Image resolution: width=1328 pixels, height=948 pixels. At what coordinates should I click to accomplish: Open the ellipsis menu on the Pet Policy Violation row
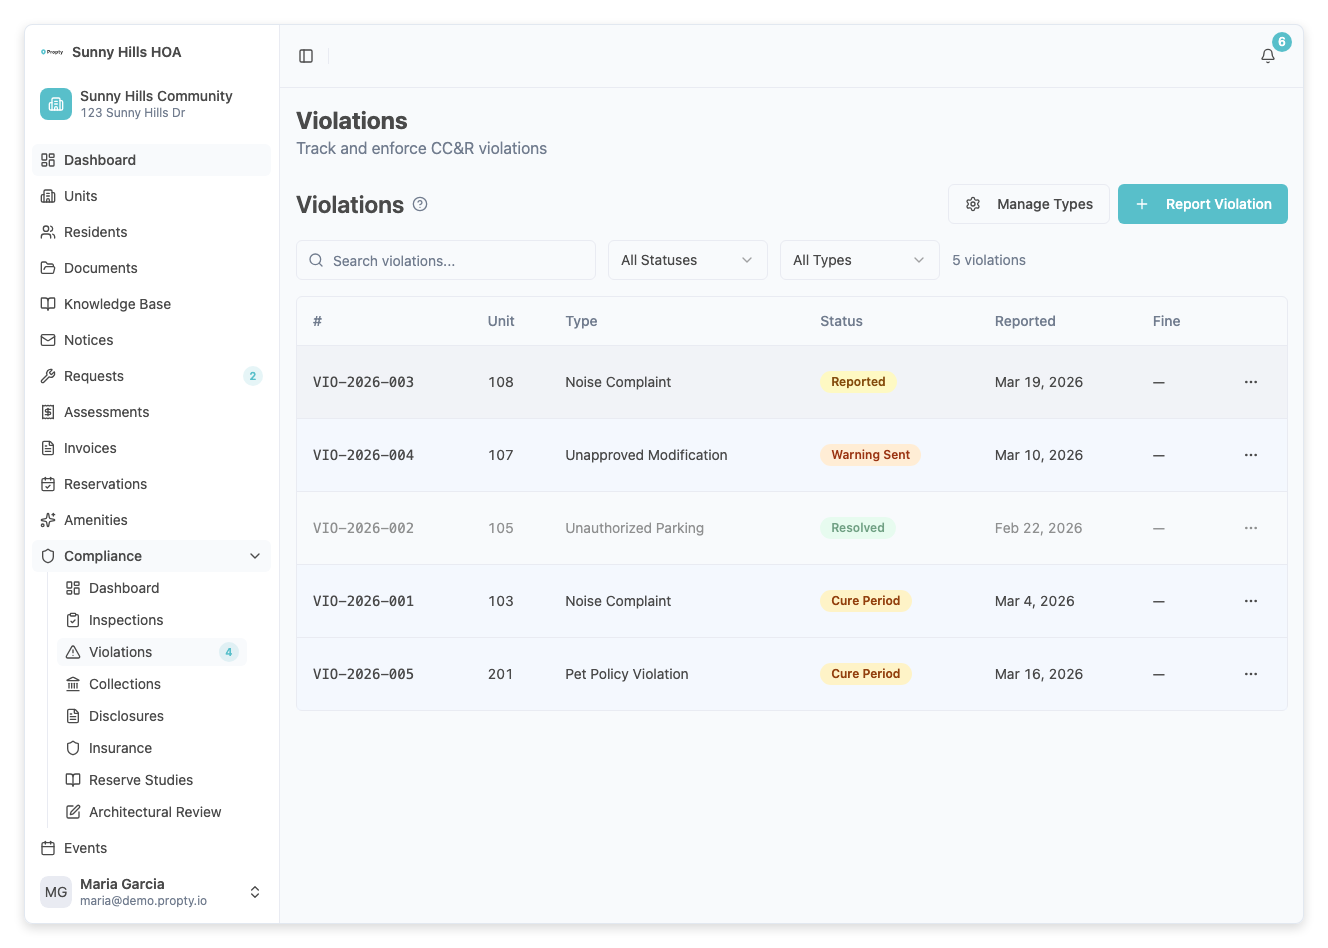pyautogui.click(x=1250, y=673)
